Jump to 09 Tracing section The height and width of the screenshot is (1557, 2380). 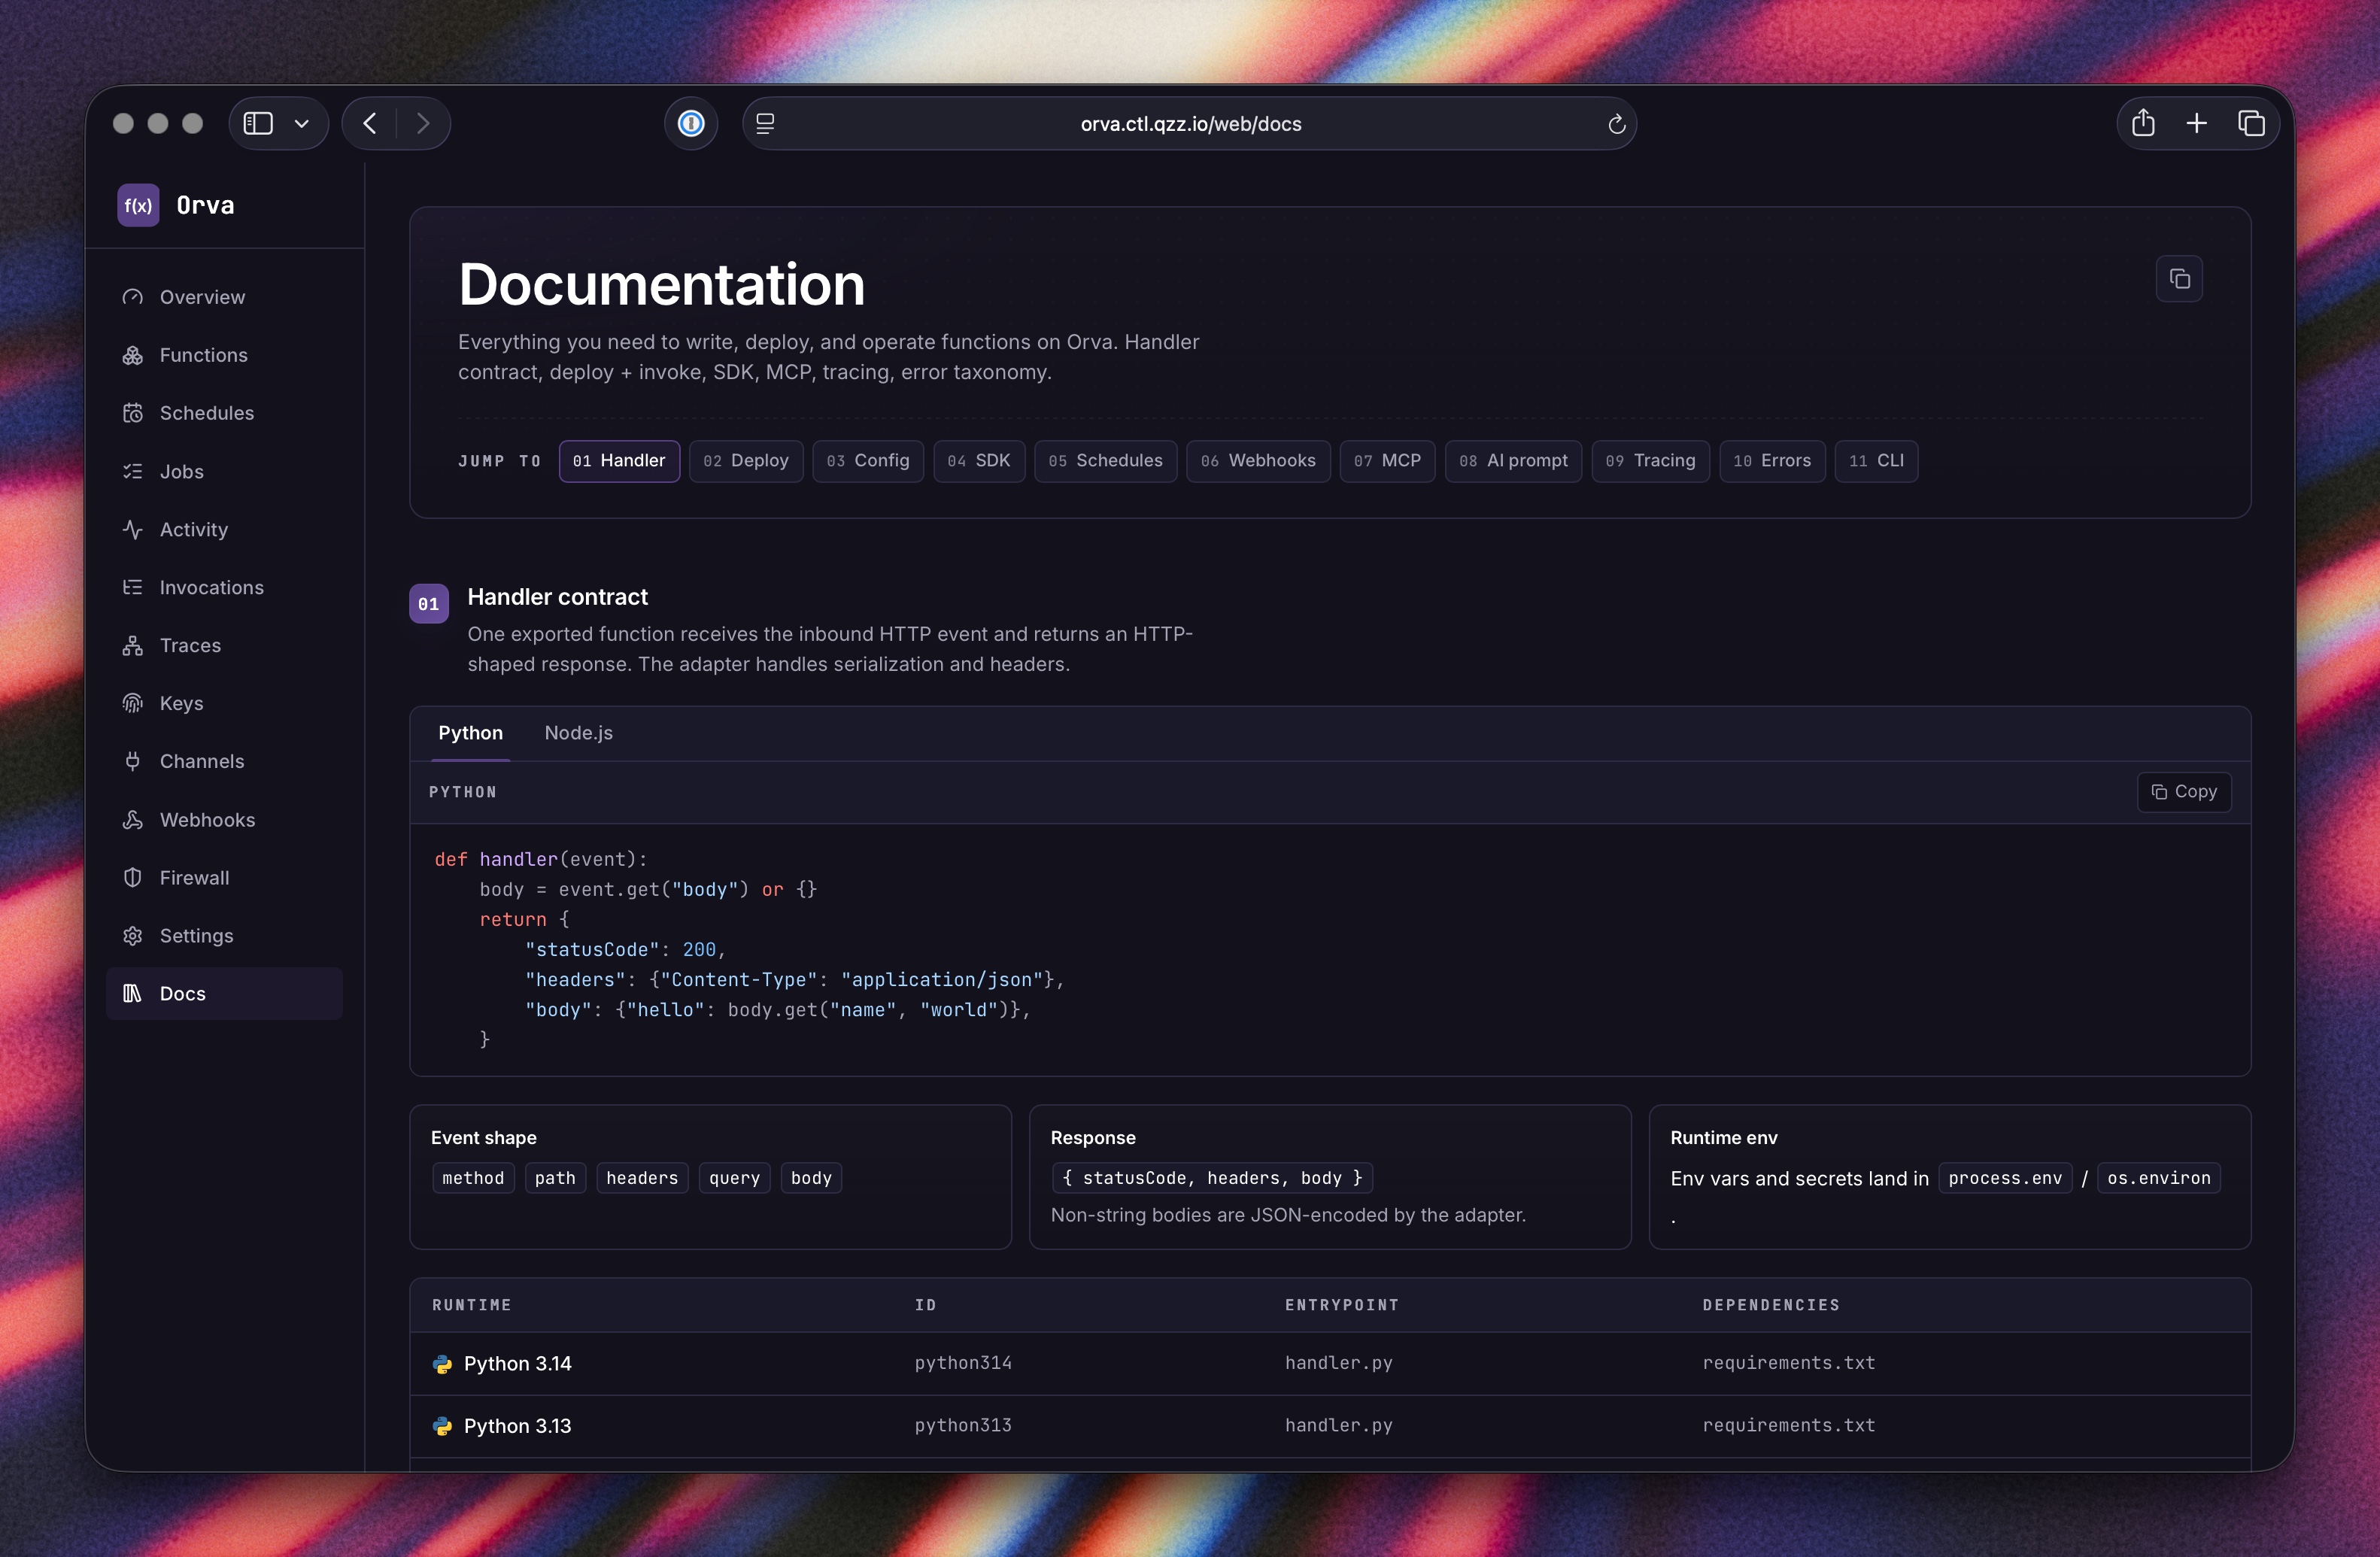pos(1650,461)
